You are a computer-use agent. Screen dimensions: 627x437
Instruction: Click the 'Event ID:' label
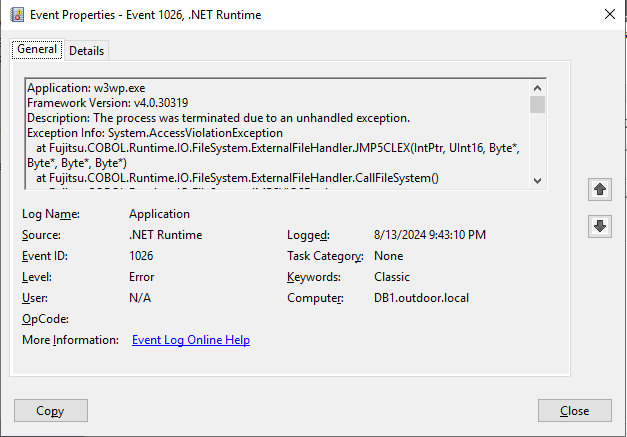pos(45,256)
